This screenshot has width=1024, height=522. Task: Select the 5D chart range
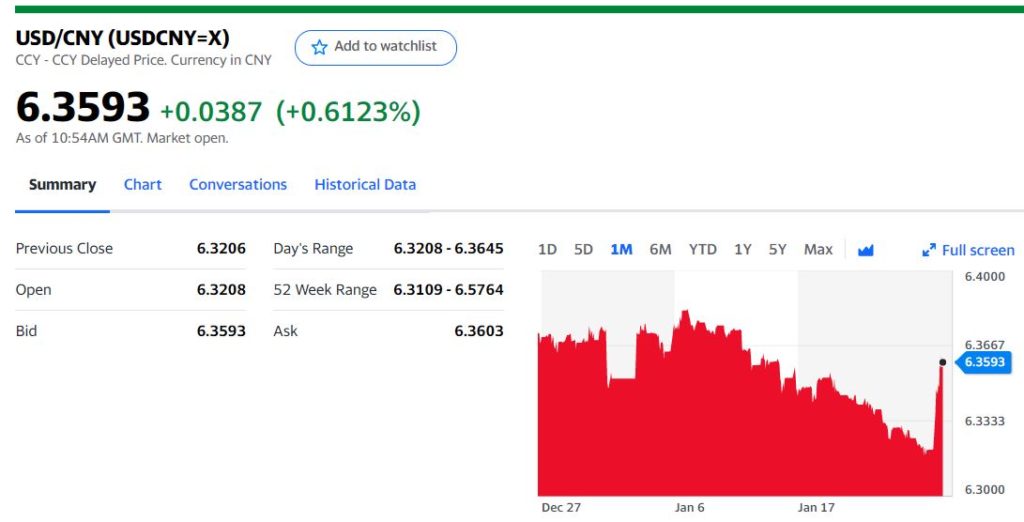[x=583, y=250]
